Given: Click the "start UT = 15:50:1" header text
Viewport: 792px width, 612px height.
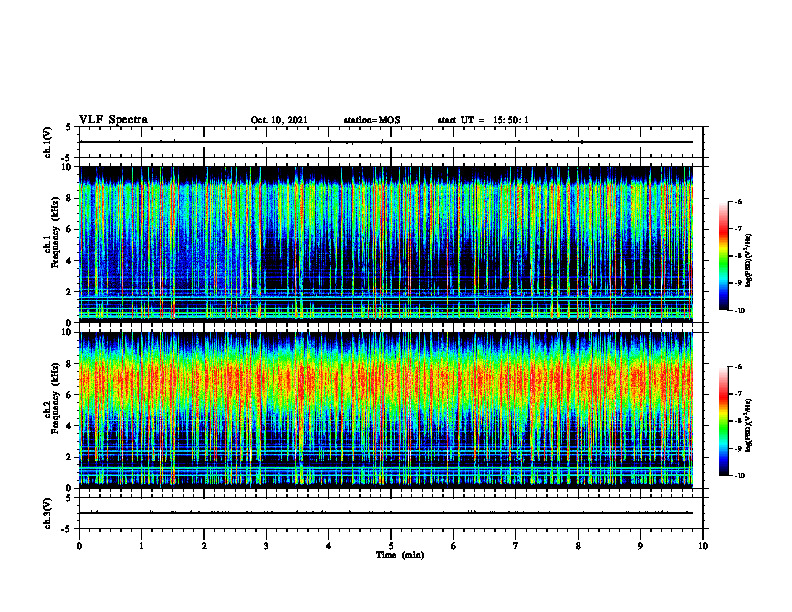Looking at the screenshot, I should coord(483,120).
